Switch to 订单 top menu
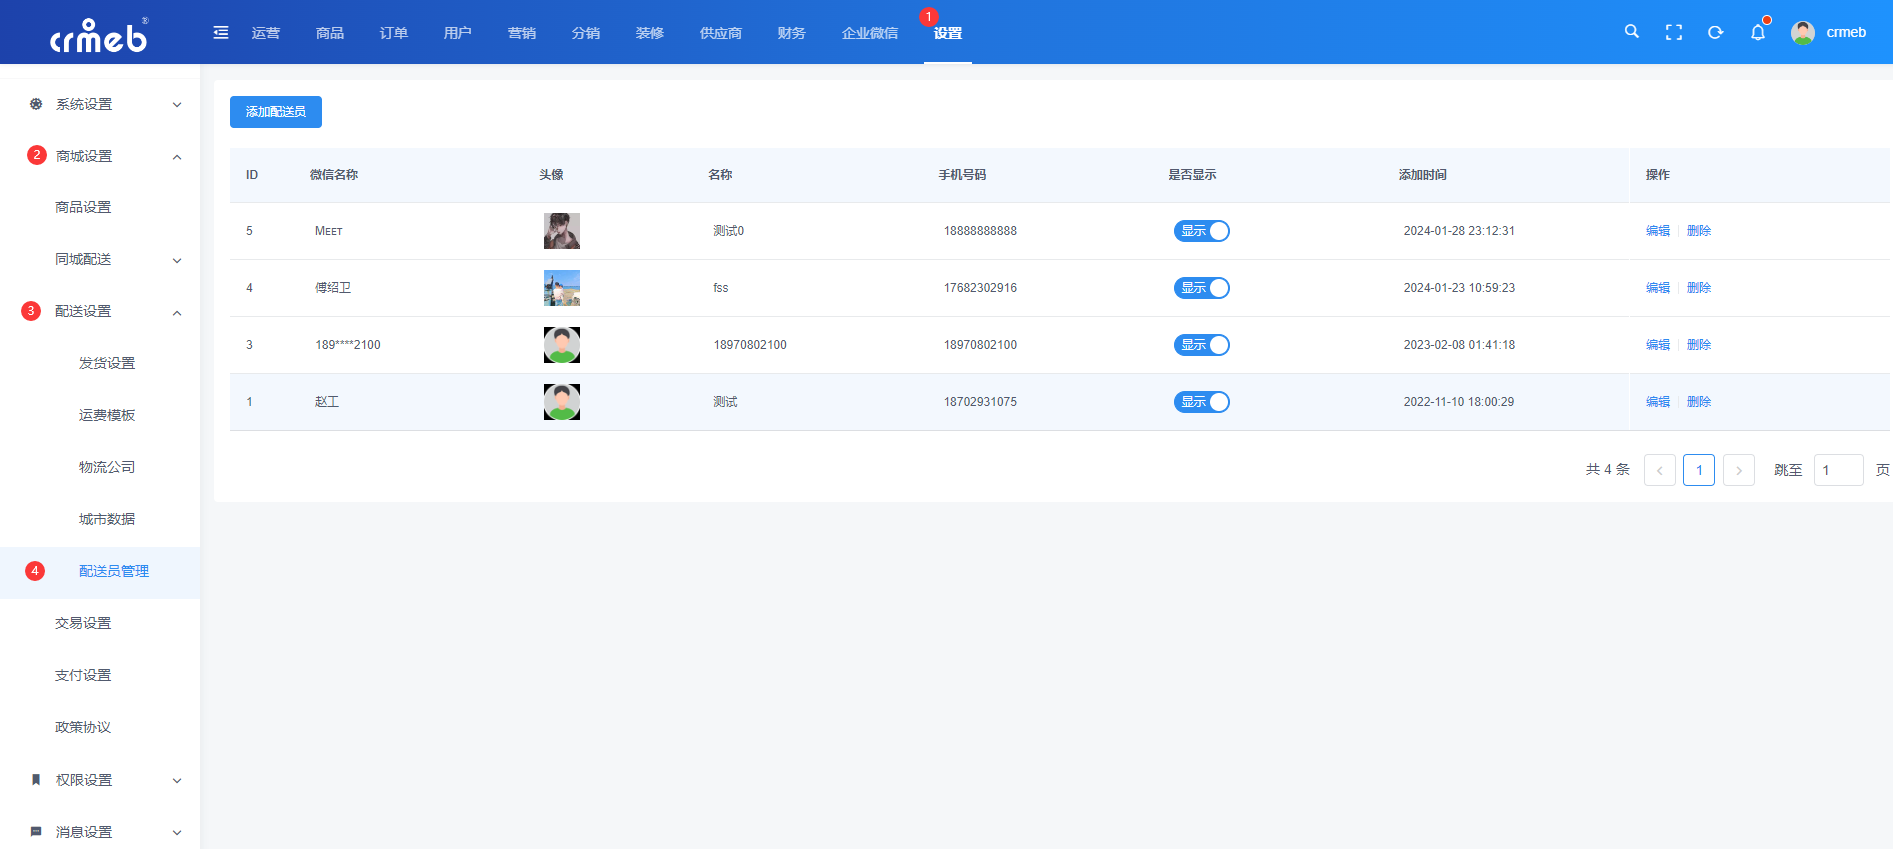 click(393, 33)
